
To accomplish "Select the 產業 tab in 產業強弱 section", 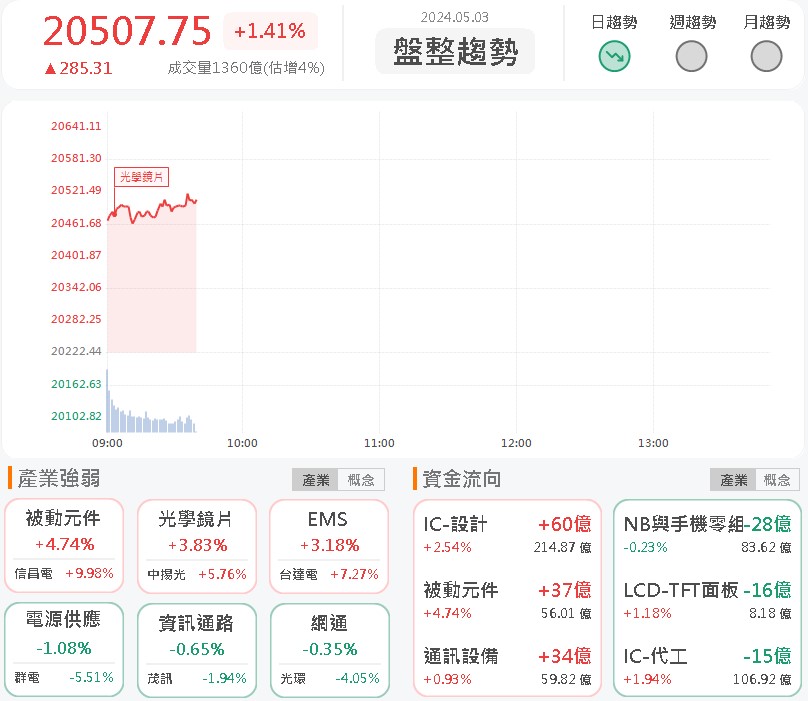I will point(315,480).
